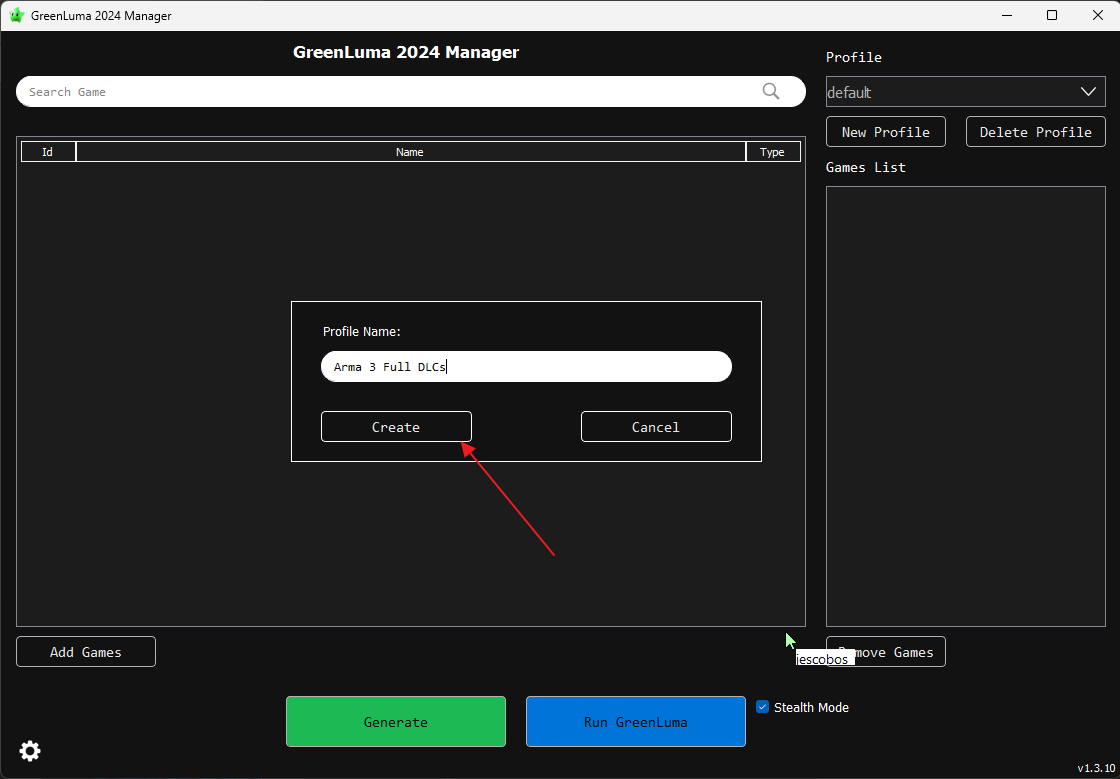Cancel the profile name dialog
Viewport: 1120px width, 779px height.
coord(656,427)
